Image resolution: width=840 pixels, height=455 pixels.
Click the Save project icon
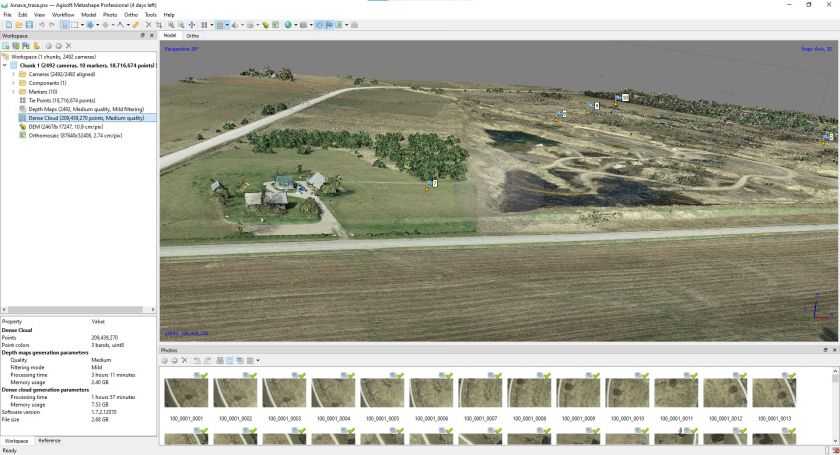[x=29, y=24]
